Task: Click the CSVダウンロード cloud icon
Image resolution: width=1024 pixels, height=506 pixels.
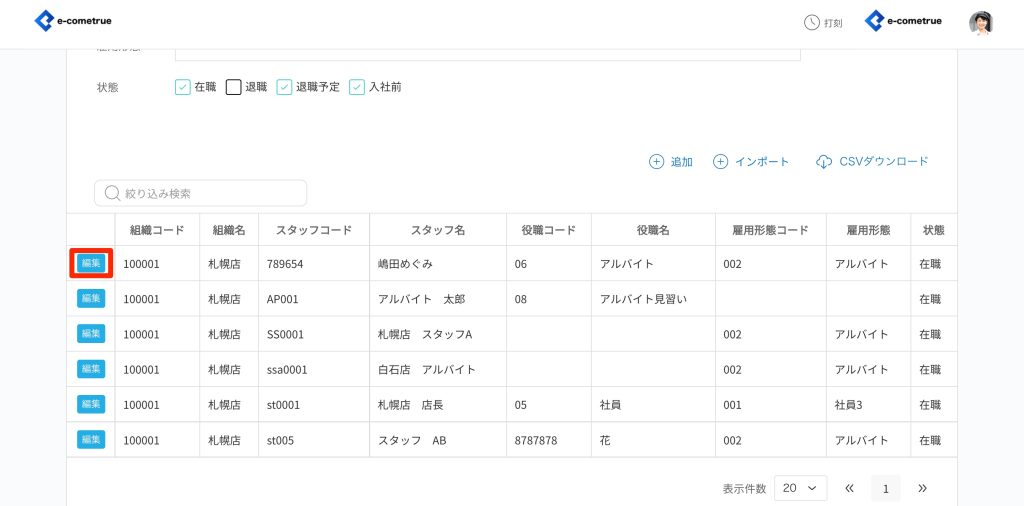Action: pyautogui.click(x=824, y=162)
